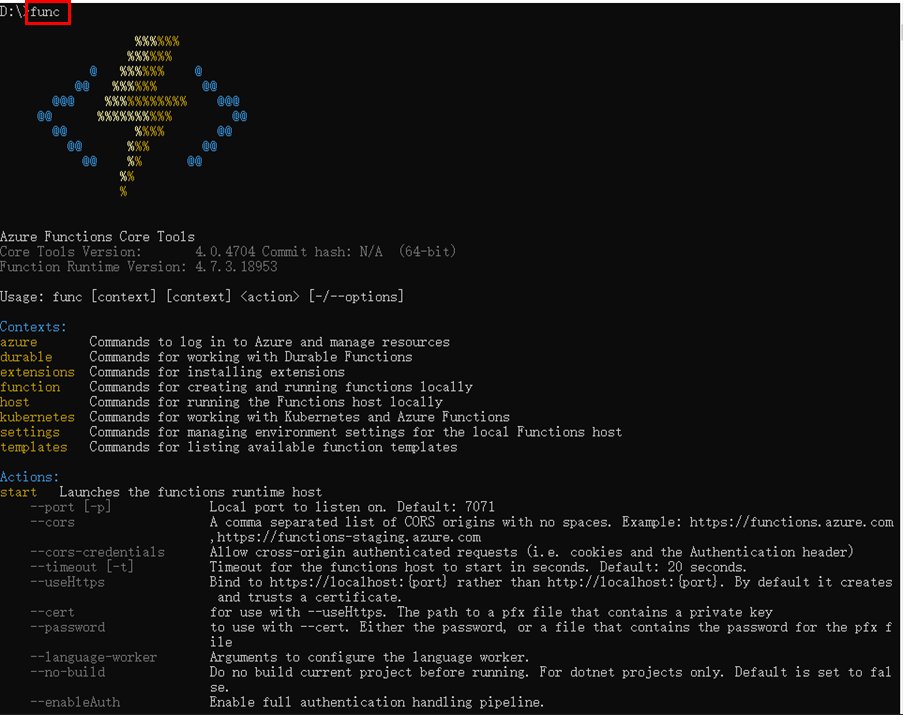Viewport: 903px width, 715px height.
Task: Click the typed 'func' command text
Action: point(45,12)
